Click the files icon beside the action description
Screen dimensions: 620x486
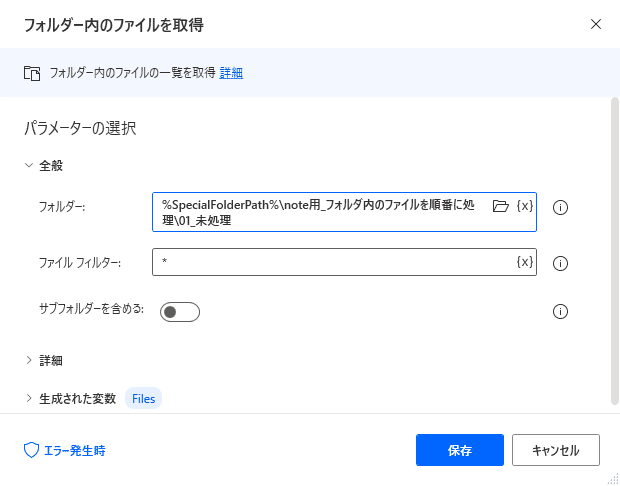(x=32, y=74)
